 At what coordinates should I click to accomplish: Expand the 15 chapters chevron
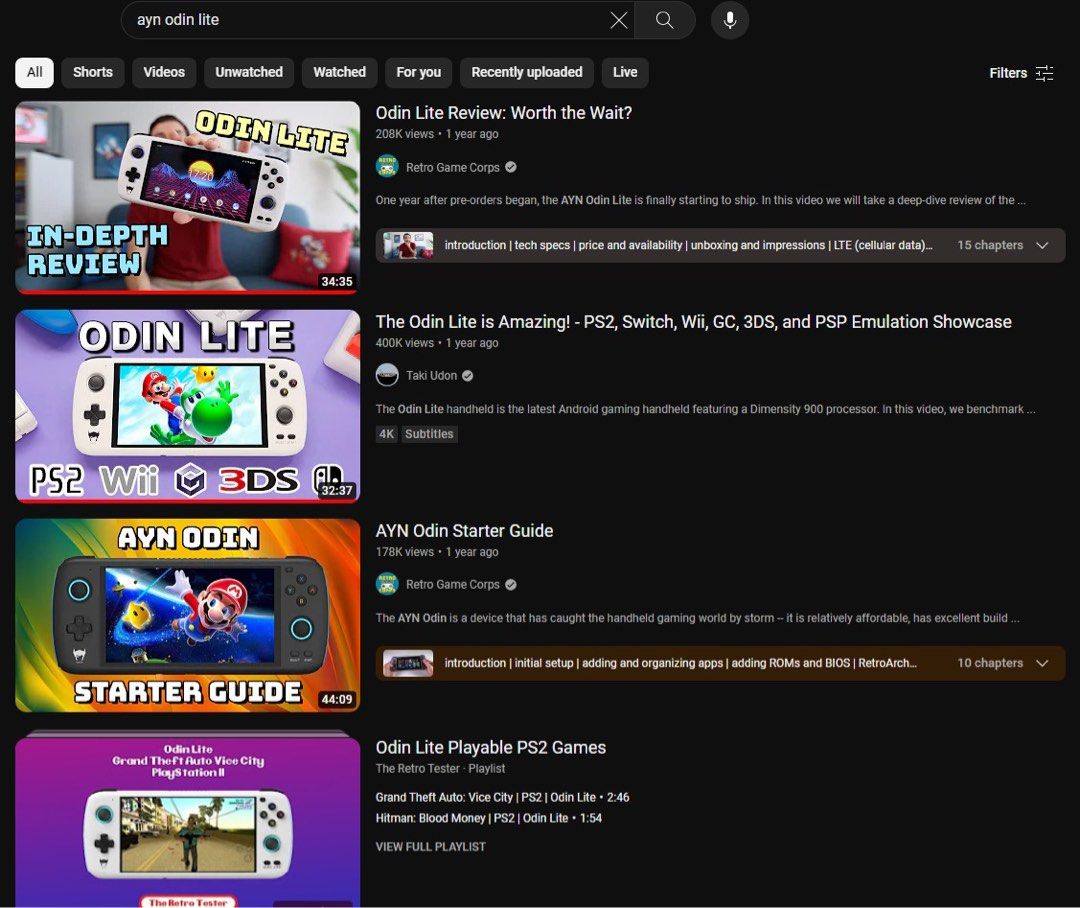click(x=1042, y=245)
